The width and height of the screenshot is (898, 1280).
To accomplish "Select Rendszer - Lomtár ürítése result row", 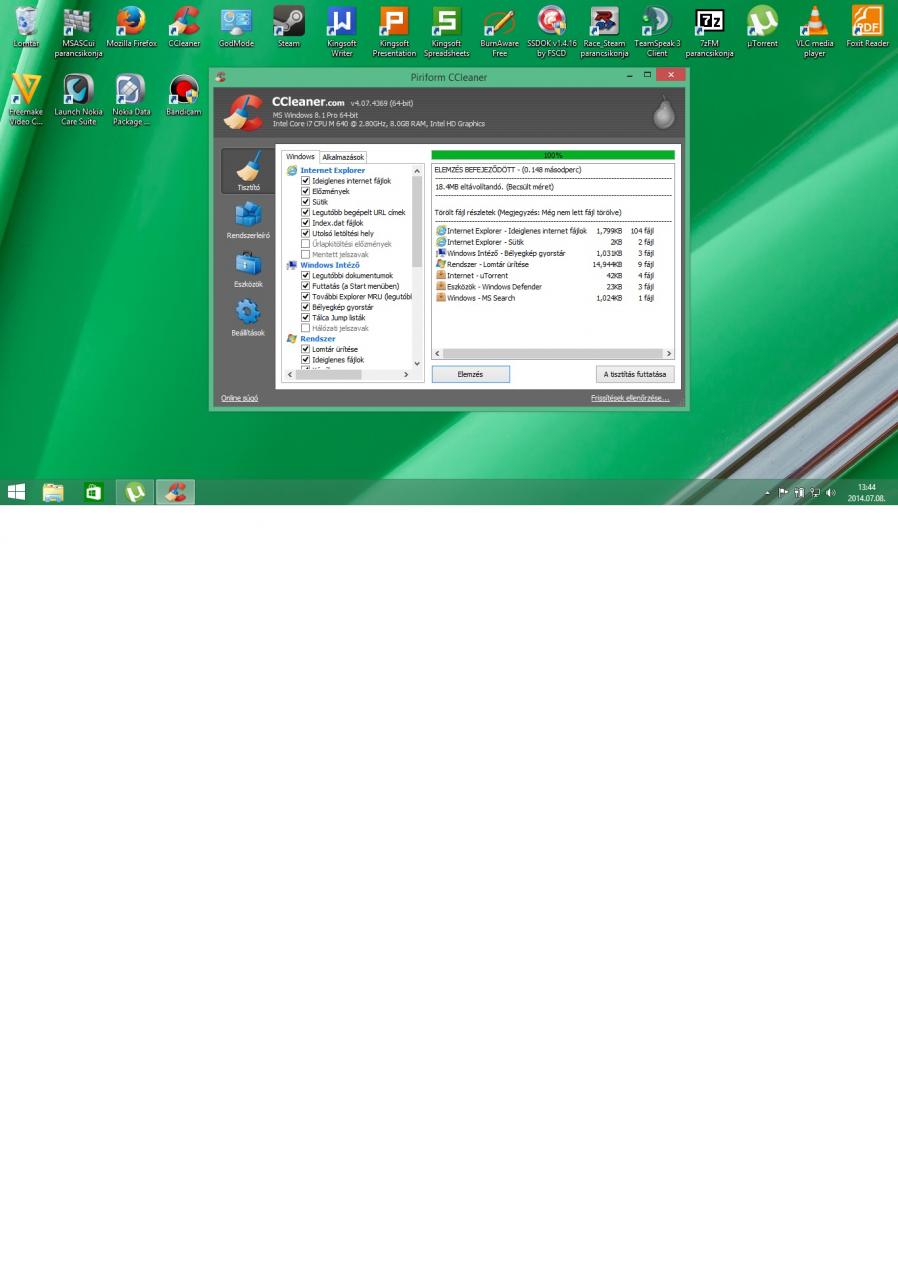I will tap(545, 264).
